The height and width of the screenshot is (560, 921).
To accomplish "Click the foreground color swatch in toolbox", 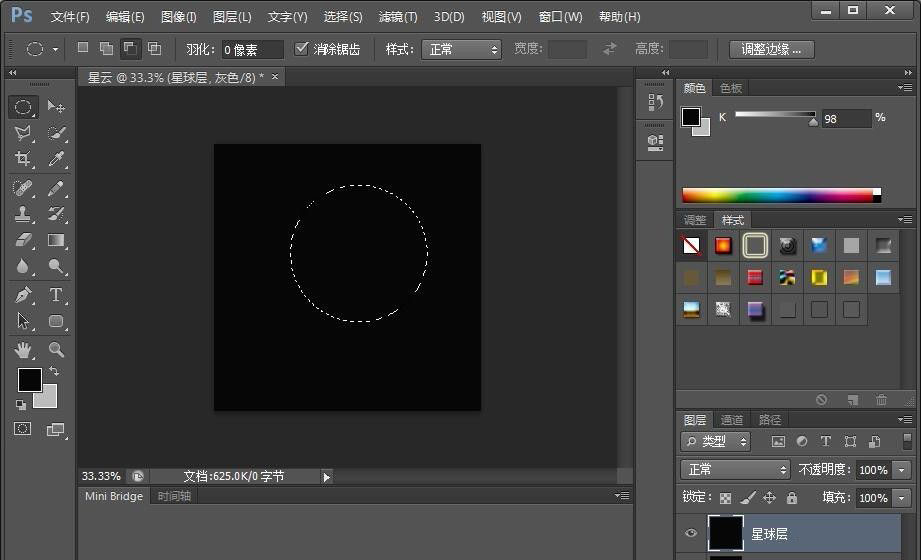I will coord(28,378).
